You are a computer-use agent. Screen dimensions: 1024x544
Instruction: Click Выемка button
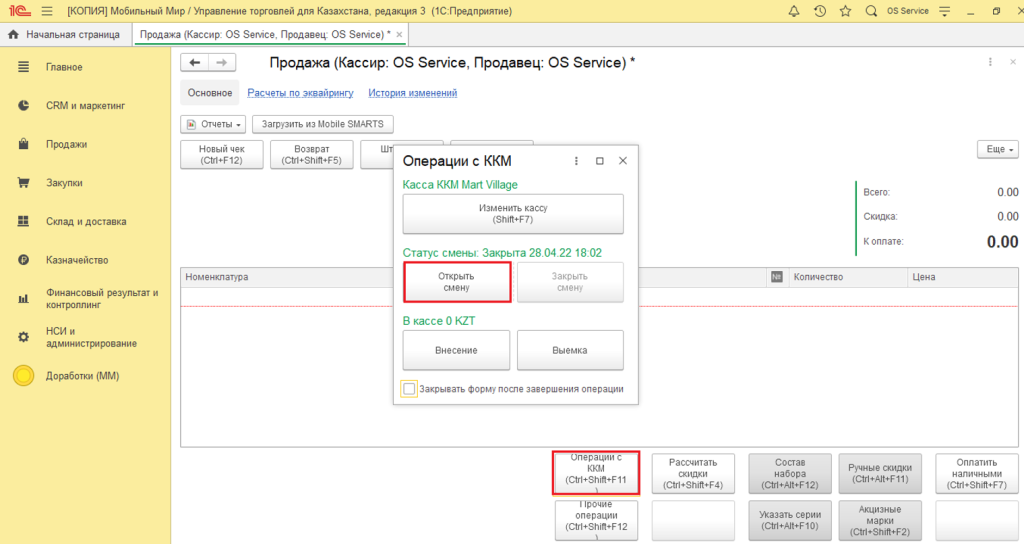(570, 350)
